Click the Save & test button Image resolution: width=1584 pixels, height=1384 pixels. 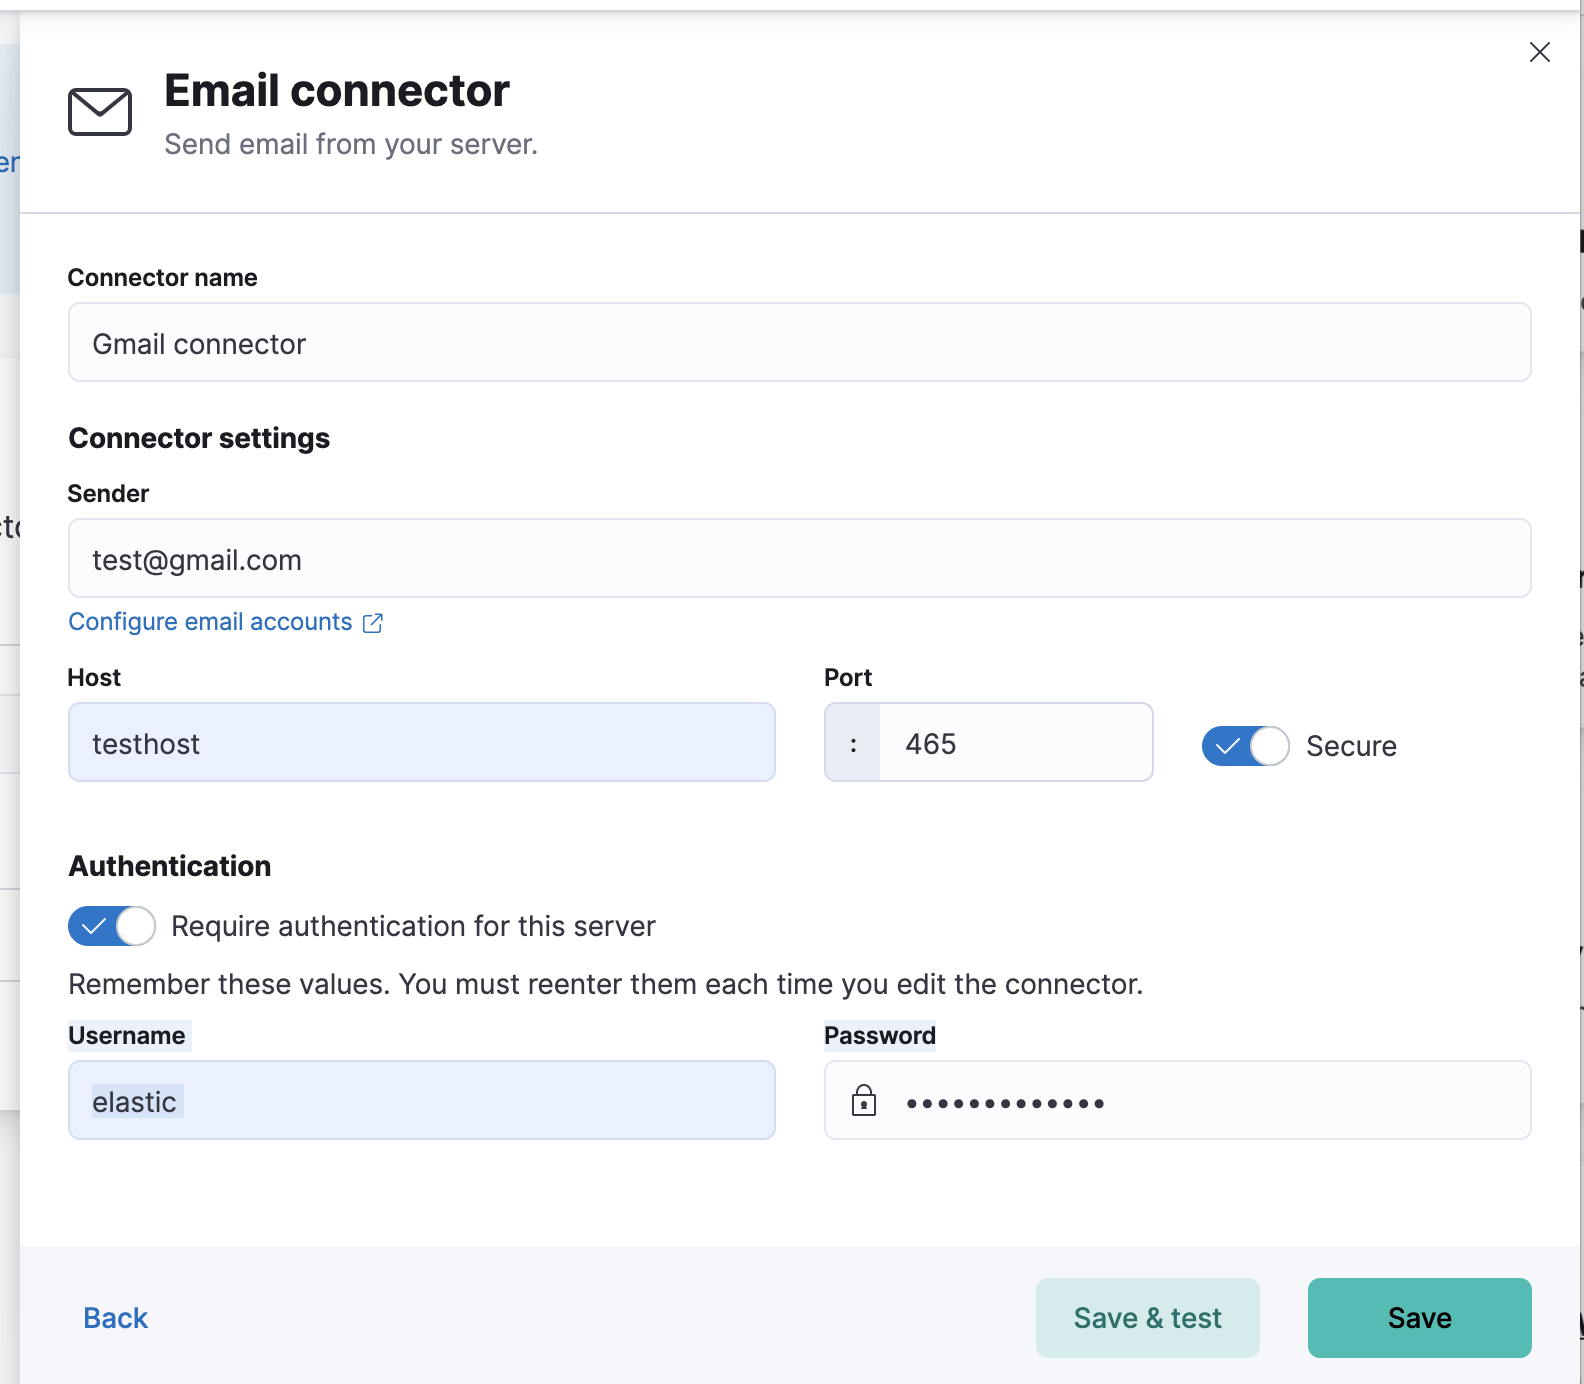click(x=1147, y=1318)
